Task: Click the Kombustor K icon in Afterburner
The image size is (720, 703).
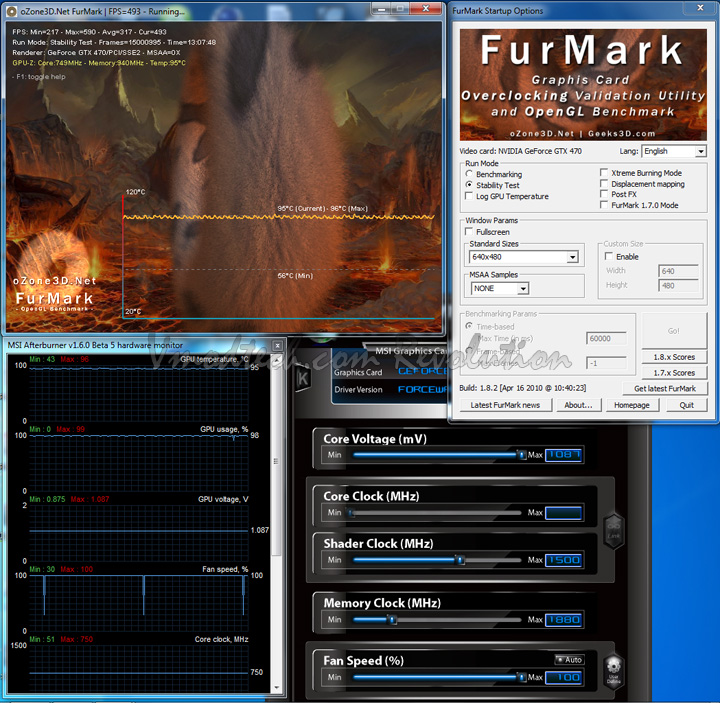Action: [x=303, y=378]
